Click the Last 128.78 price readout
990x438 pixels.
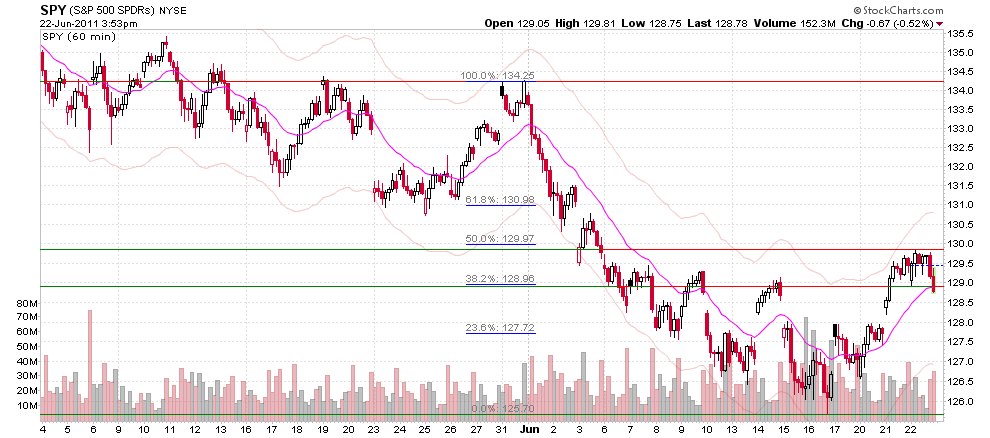[717, 23]
